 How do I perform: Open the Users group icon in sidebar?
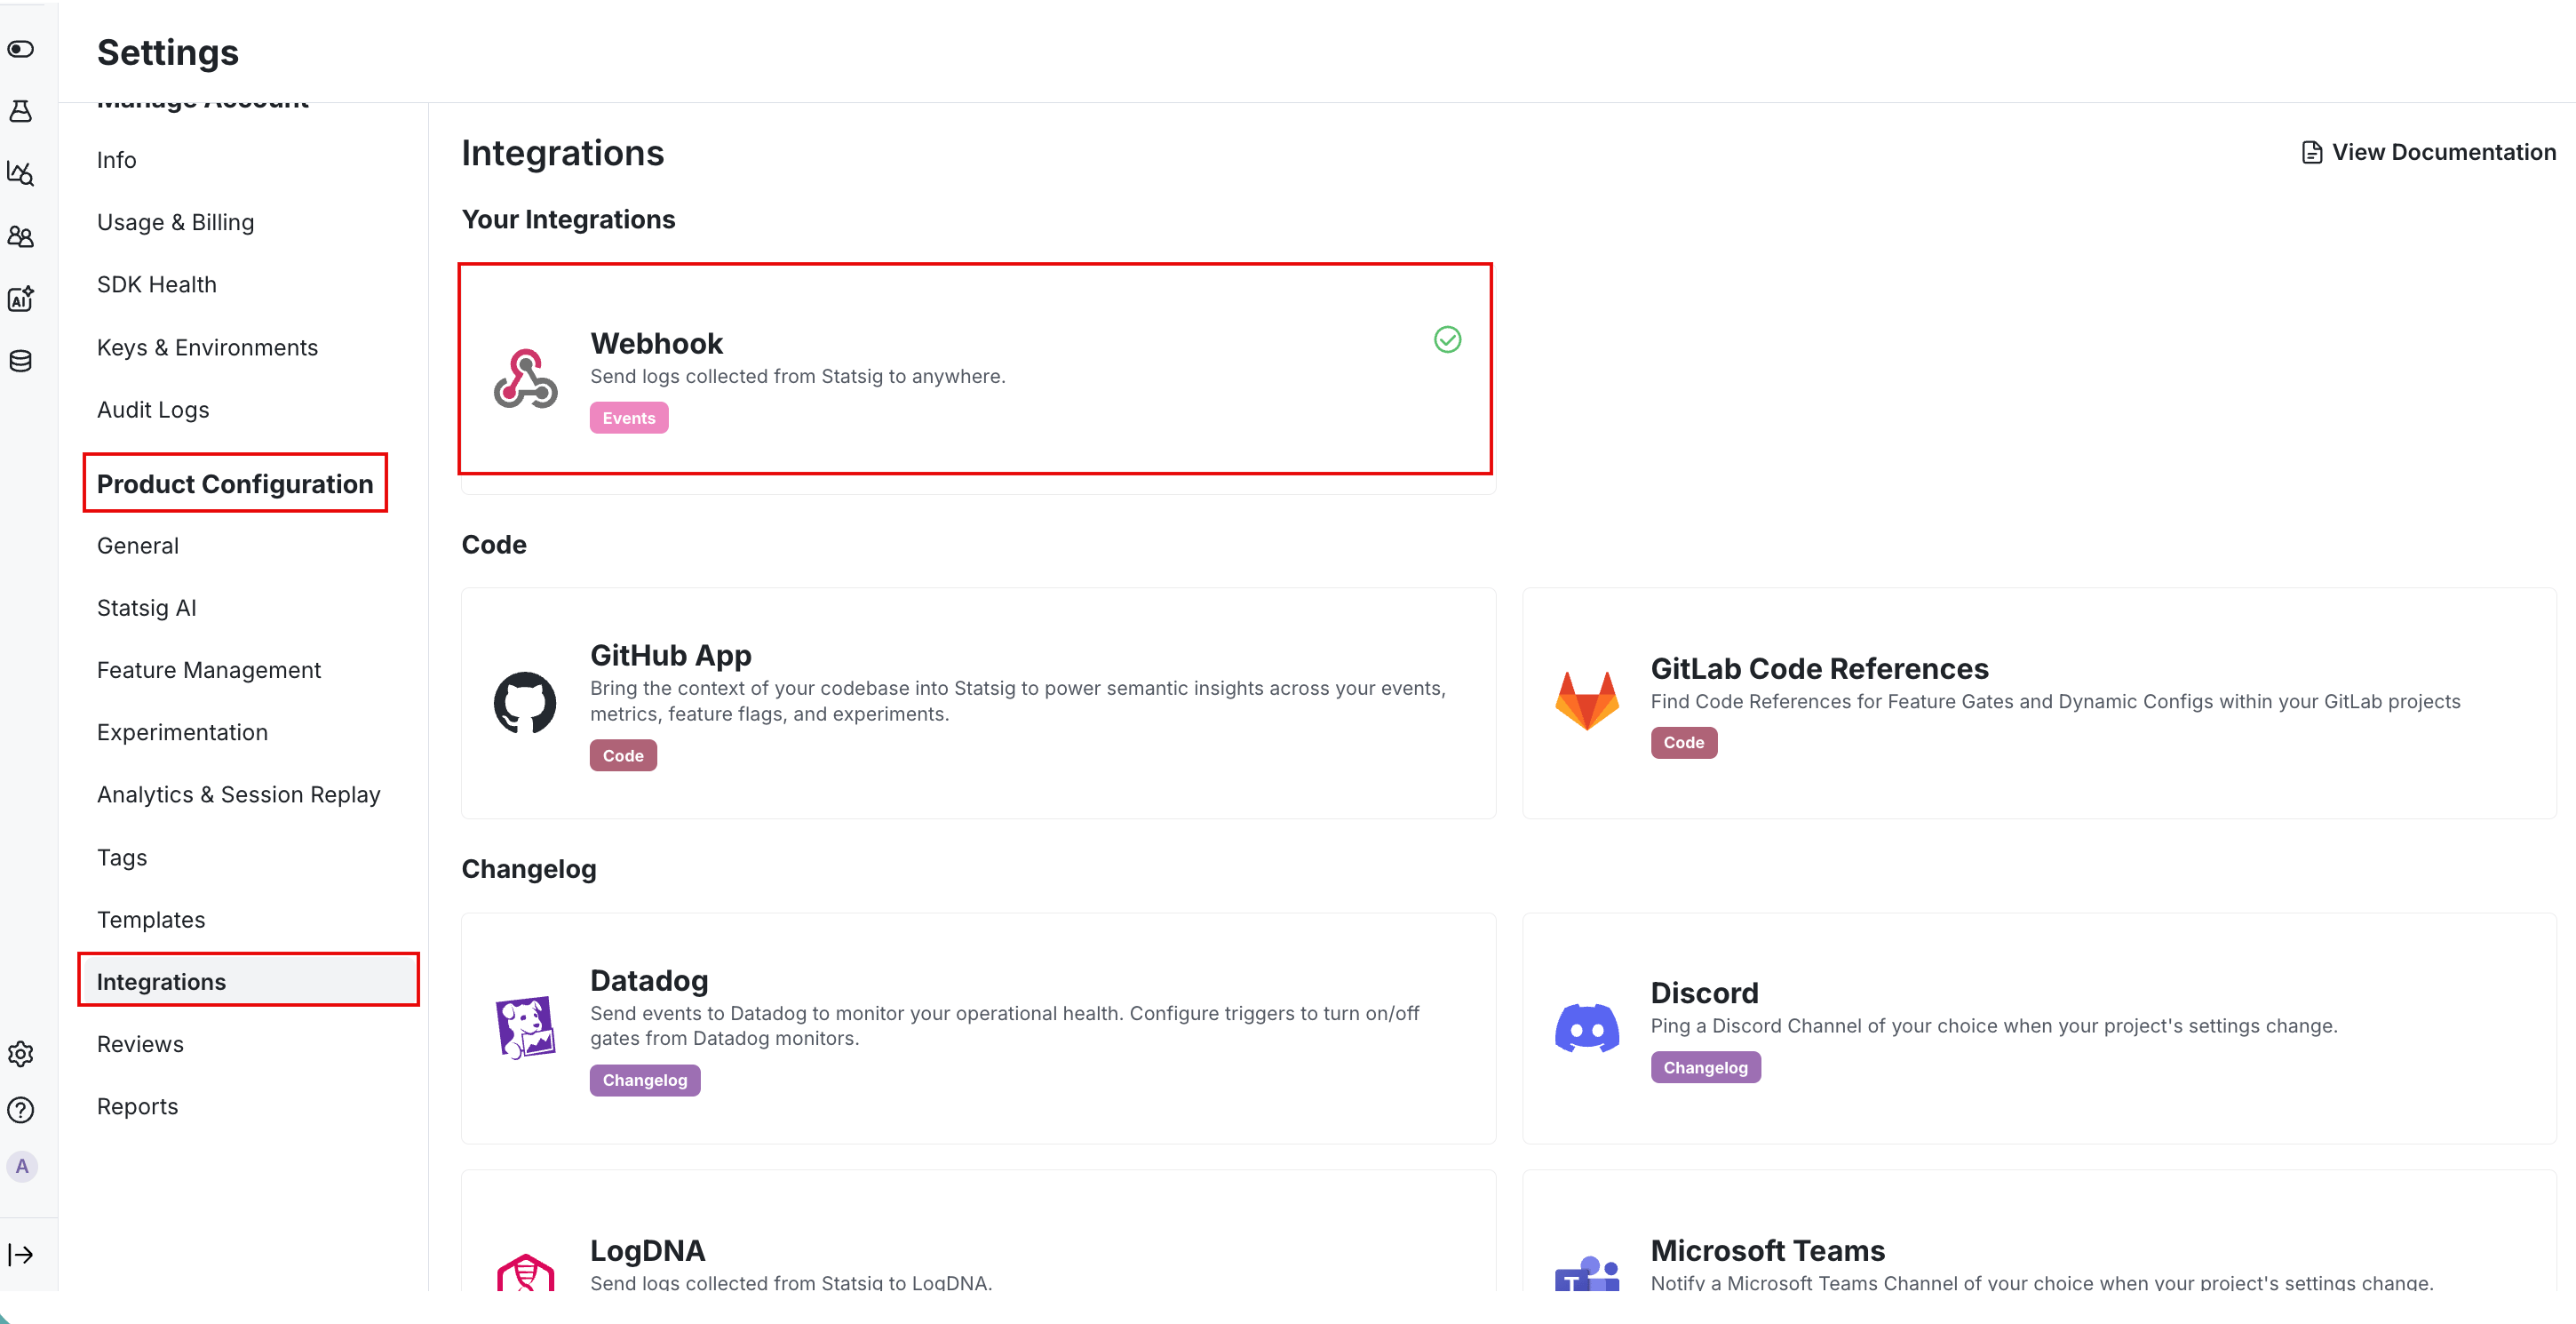(21, 237)
